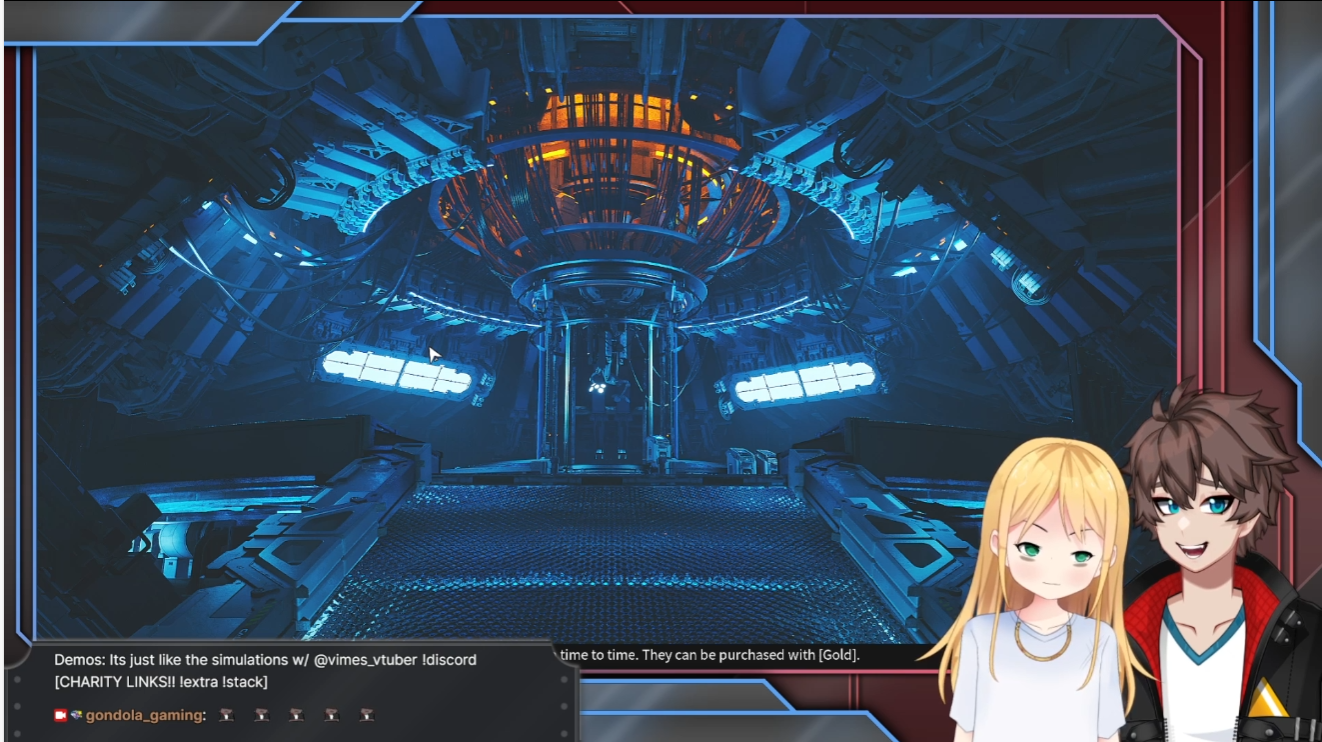Click the blonde-haired VTuber avatar
This screenshot has width=1322, height=742.
click(1043, 590)
